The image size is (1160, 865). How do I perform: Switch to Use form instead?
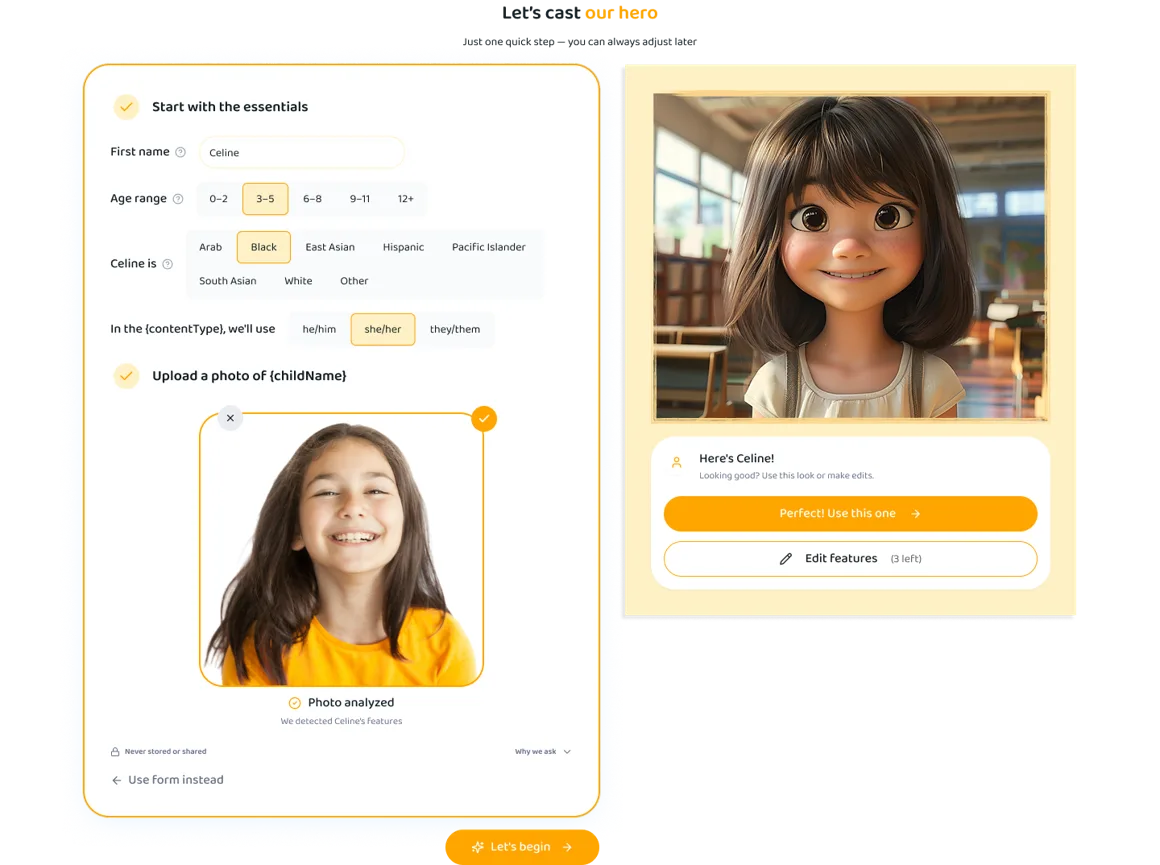167,780
